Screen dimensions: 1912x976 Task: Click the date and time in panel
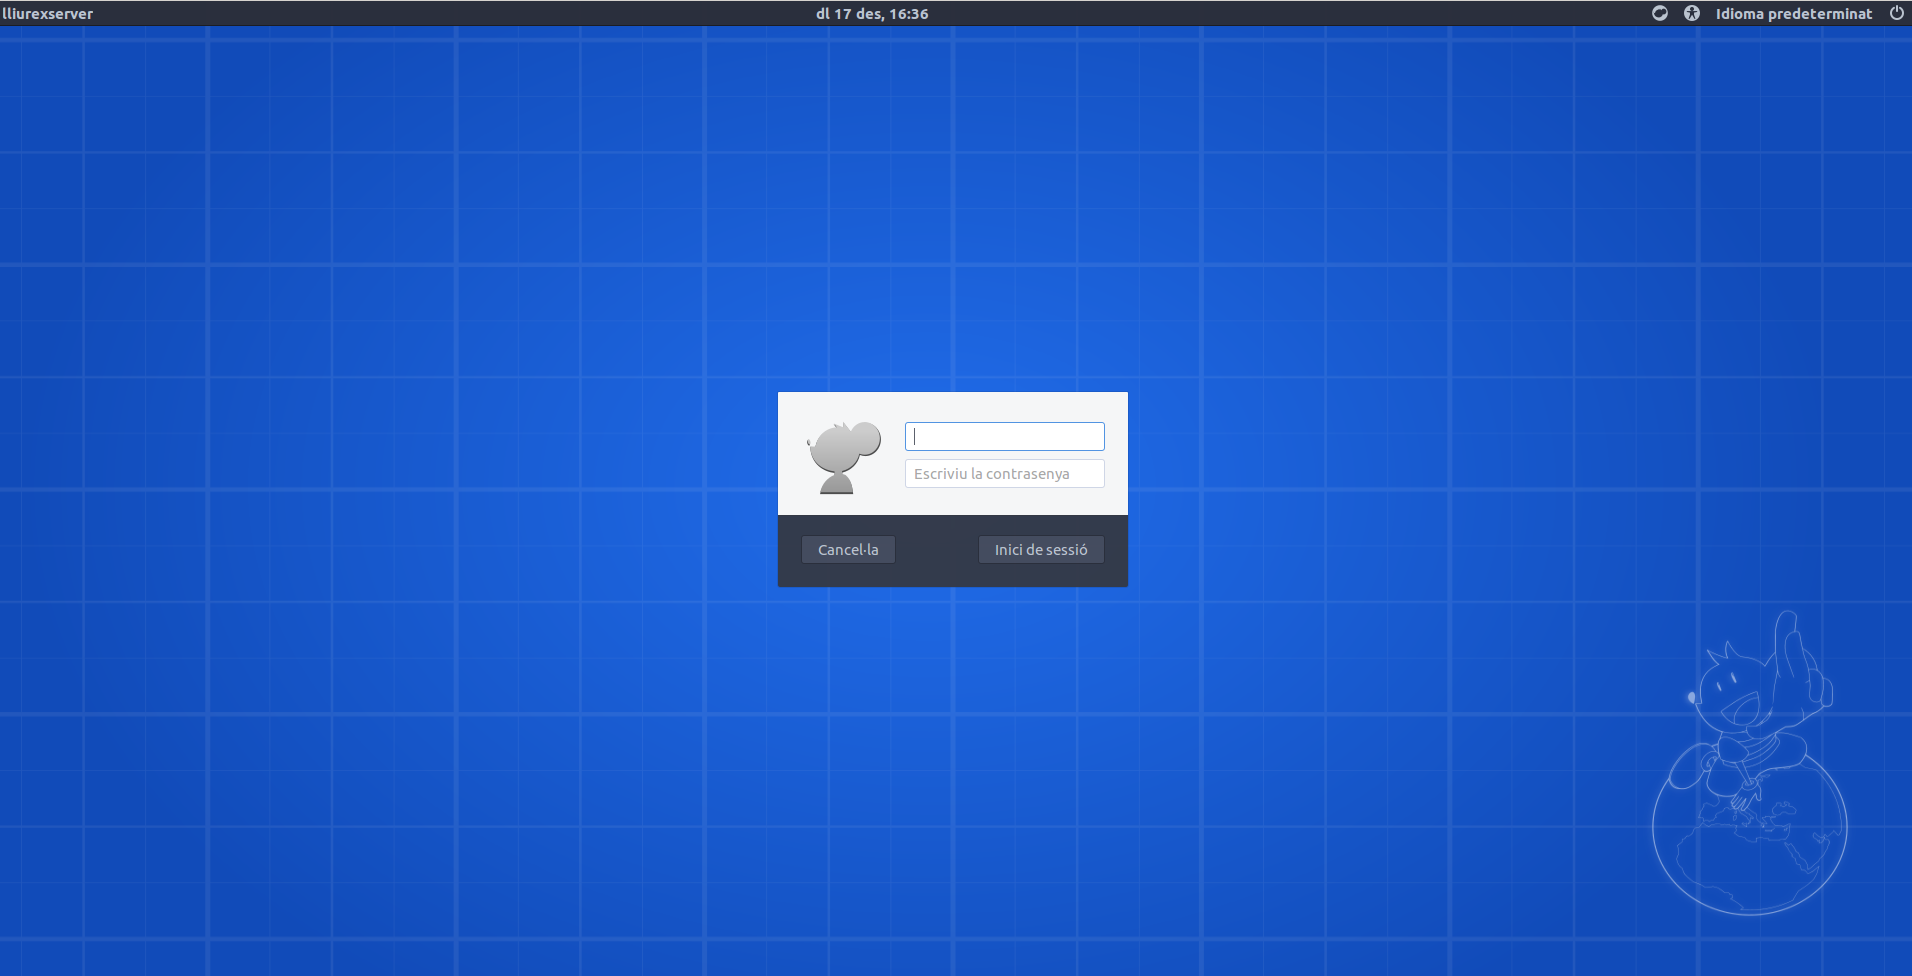[872, 14]
